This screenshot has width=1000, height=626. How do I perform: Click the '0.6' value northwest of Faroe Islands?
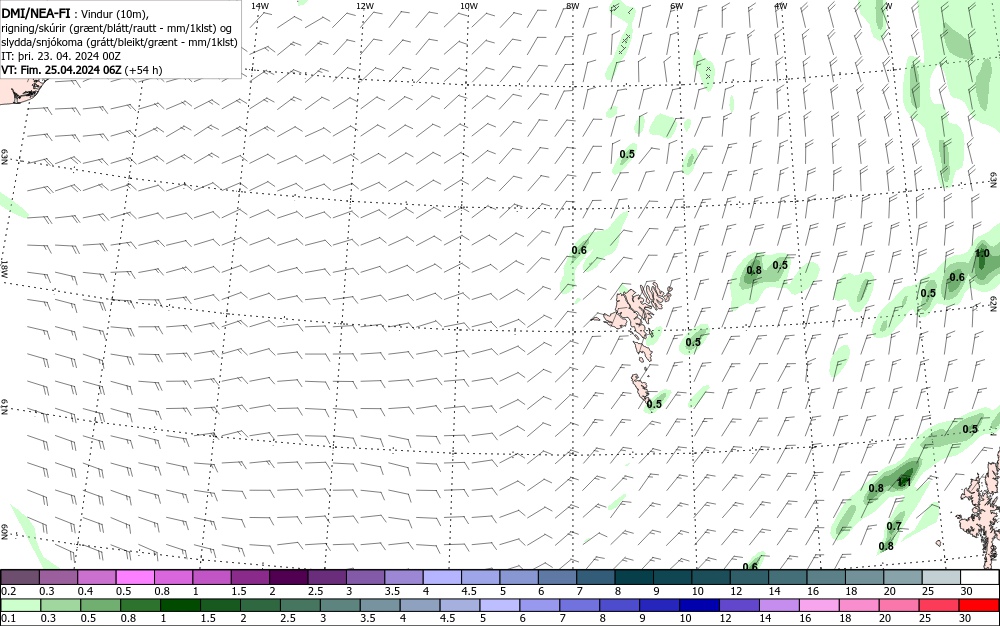(579, 250)
